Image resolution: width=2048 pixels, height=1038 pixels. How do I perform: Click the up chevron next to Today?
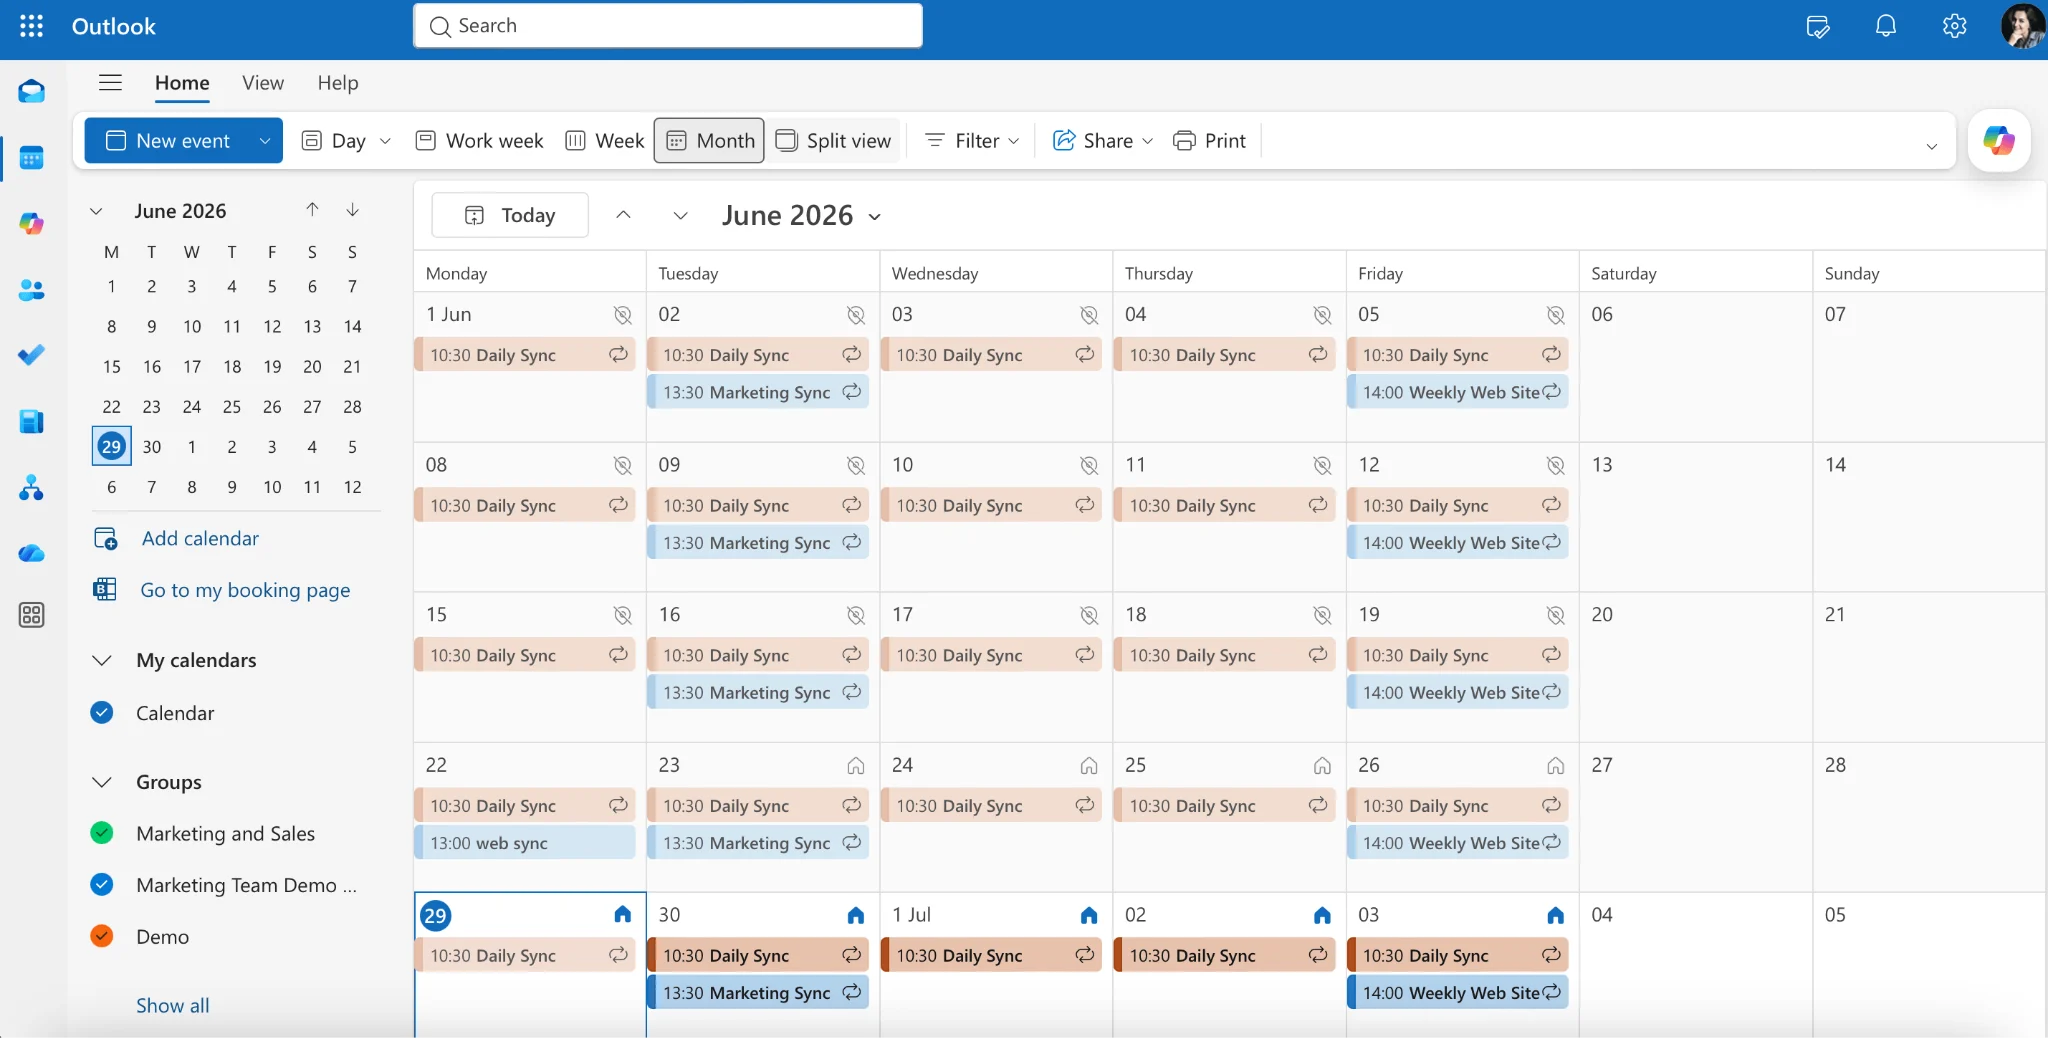click(623, 215)
